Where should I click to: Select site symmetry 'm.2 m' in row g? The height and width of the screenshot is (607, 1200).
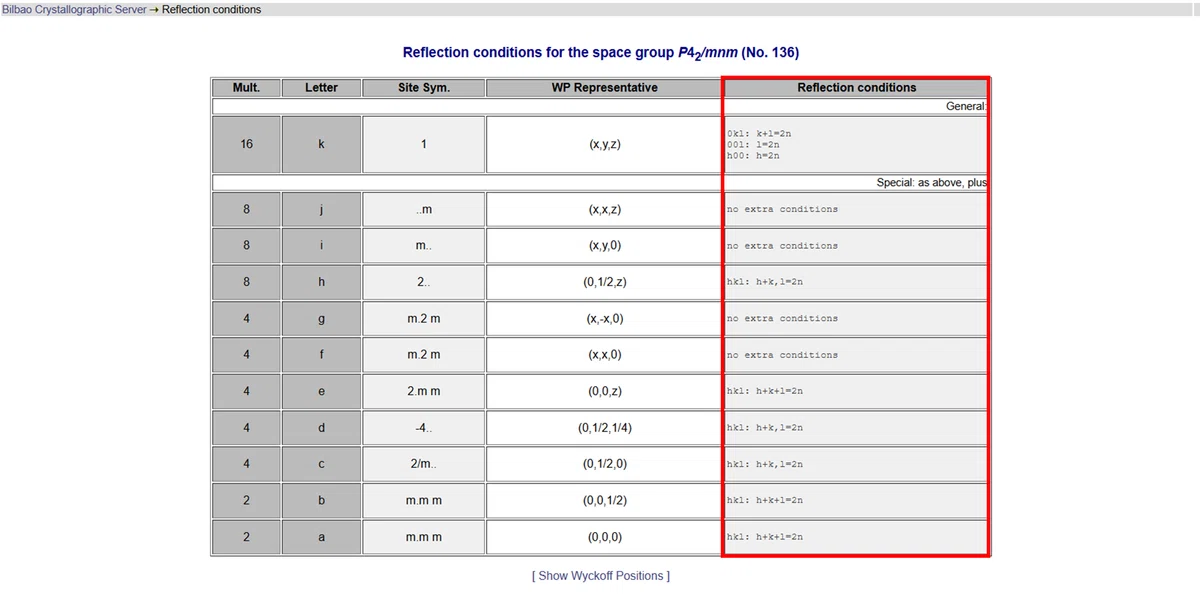[x=424, y=319]
